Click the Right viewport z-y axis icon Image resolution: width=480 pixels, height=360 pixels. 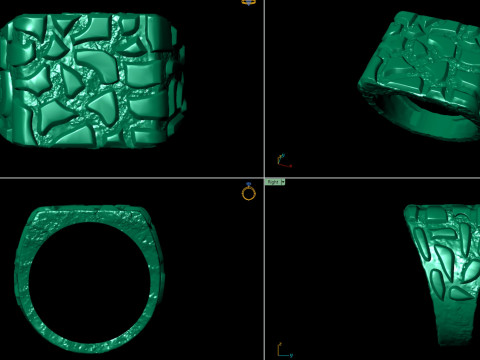coord(284,350)
